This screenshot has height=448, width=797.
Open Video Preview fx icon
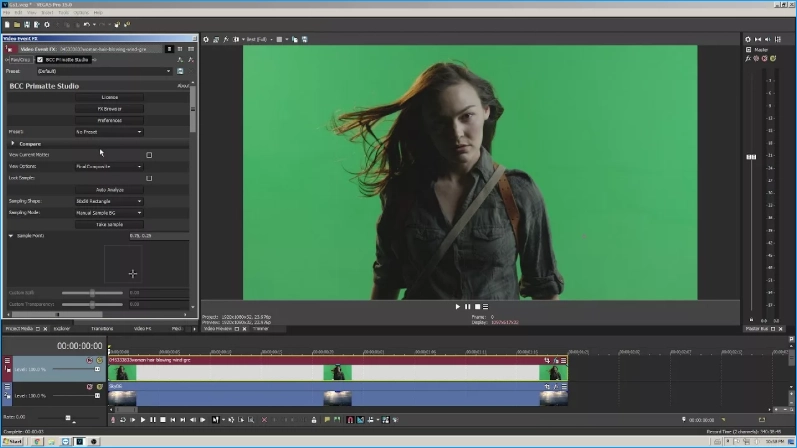tap(226, 39)
